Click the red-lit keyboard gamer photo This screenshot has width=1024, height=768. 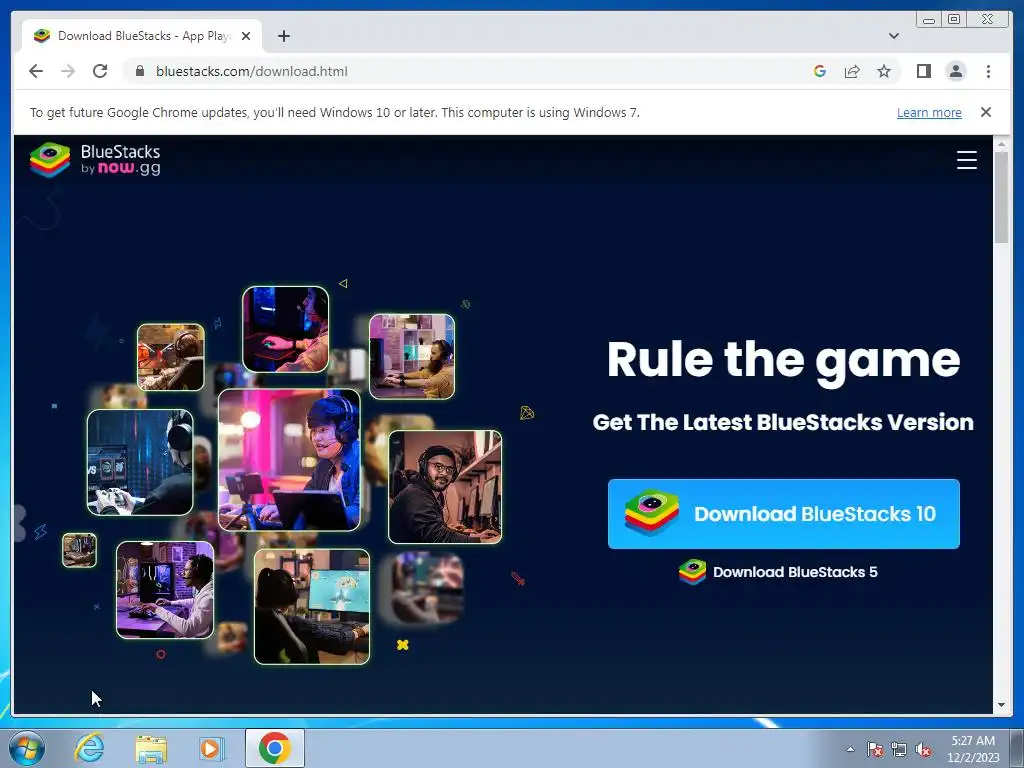coord(285,329)
